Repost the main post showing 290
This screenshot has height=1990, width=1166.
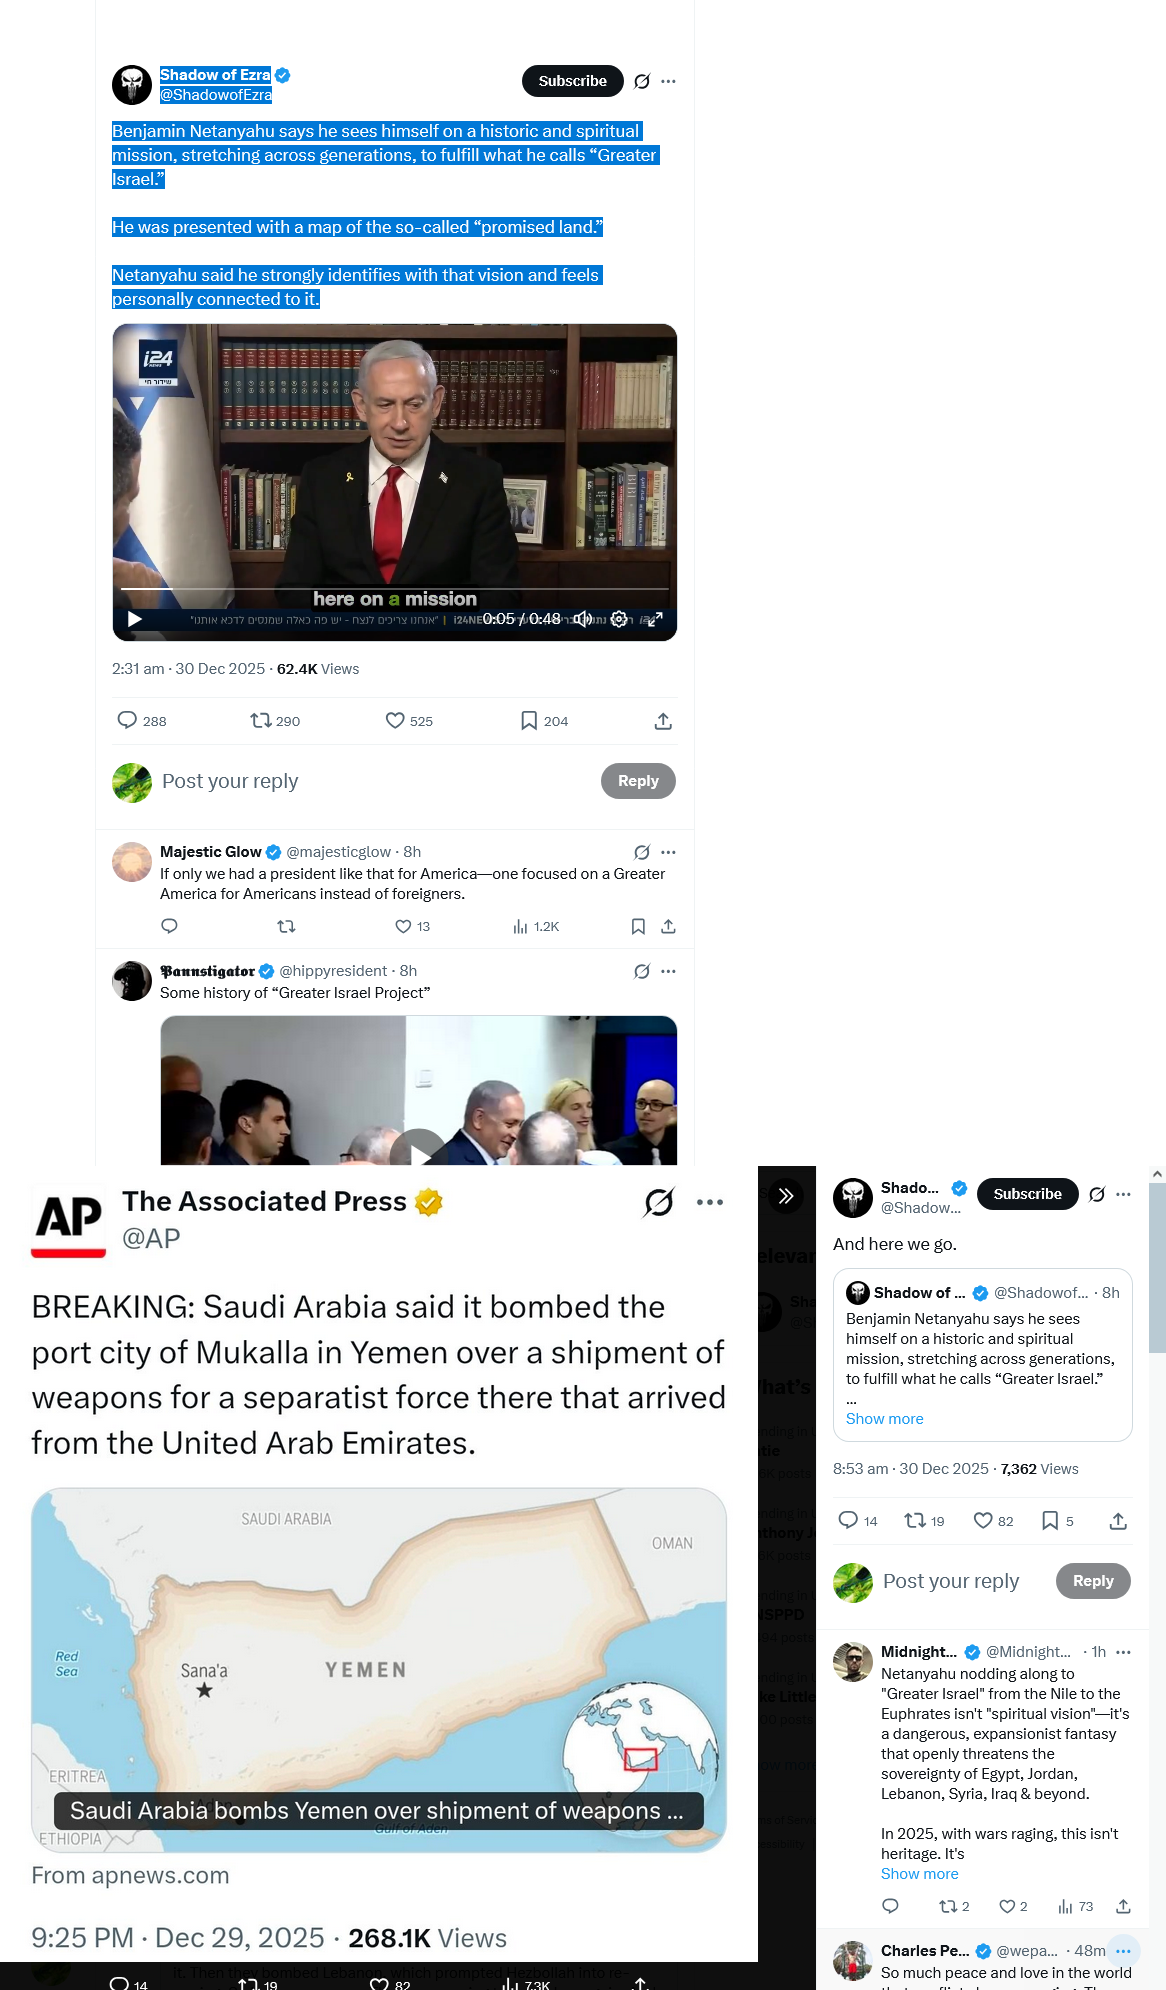(x=275, y=720)
